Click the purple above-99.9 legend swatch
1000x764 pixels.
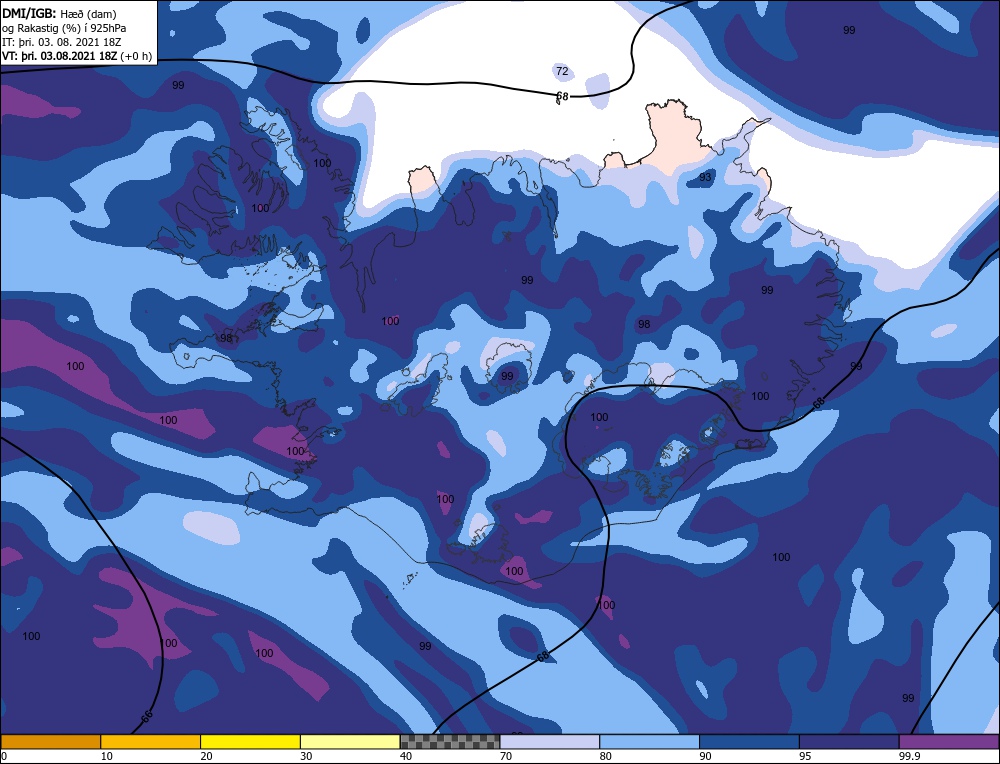[949, 741]
